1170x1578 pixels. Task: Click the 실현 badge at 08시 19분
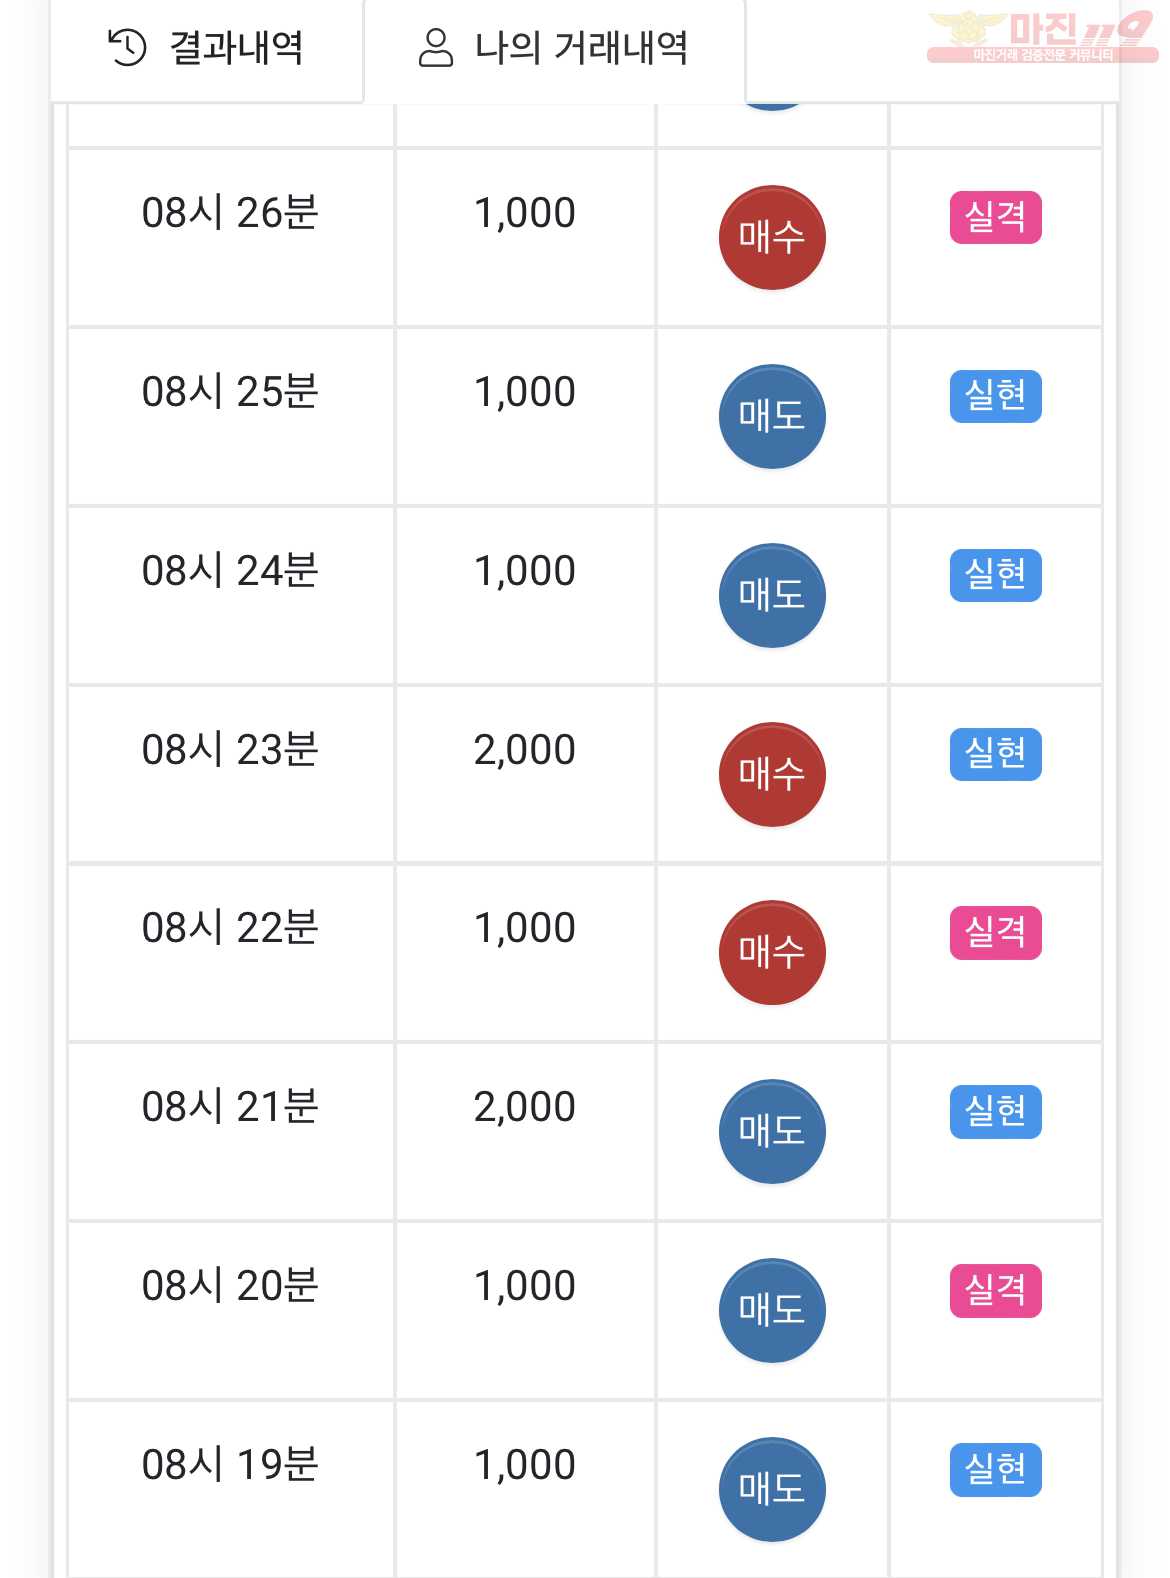click(x=995, y=1469)
